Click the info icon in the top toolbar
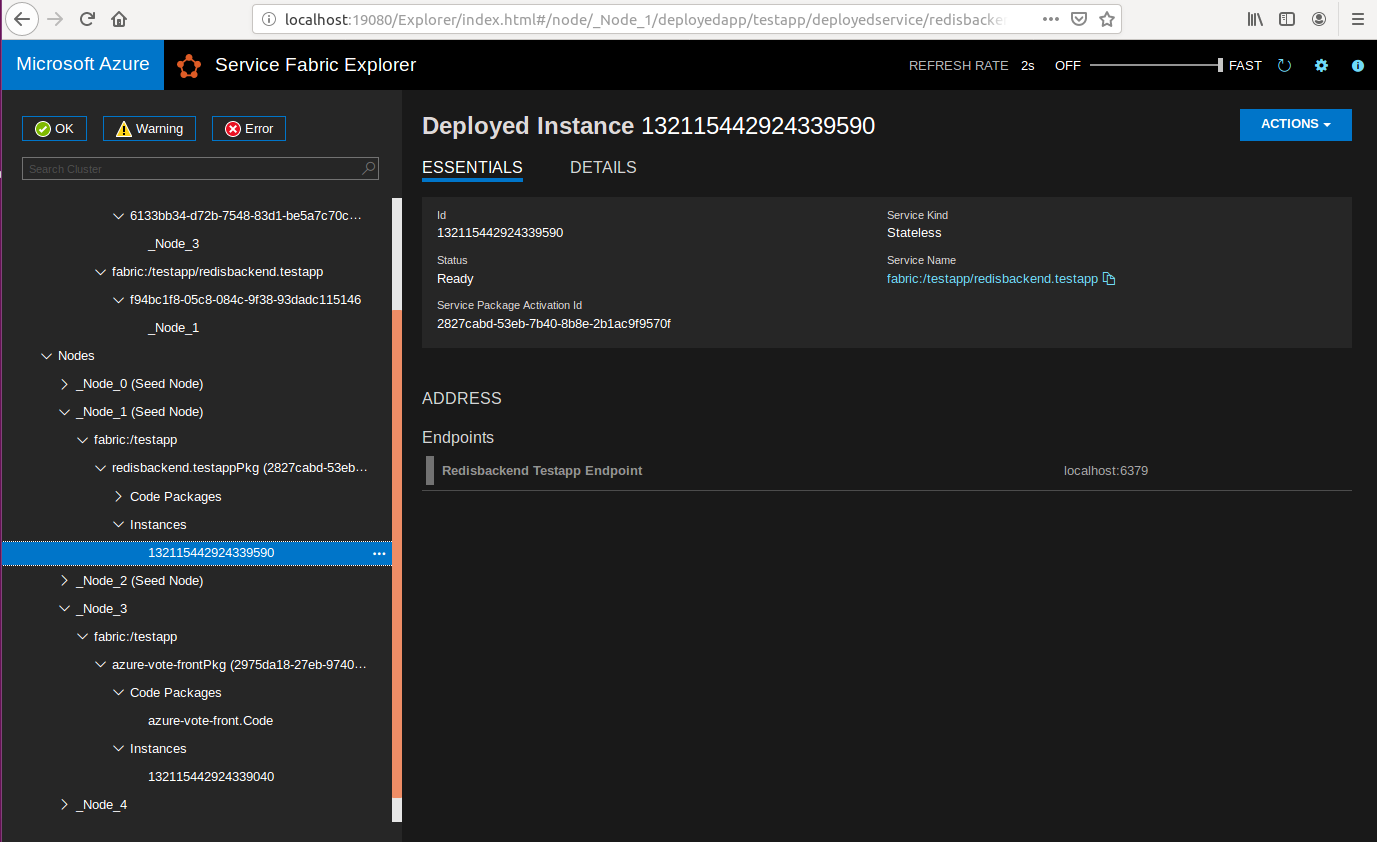 (x=1357, y=65)
